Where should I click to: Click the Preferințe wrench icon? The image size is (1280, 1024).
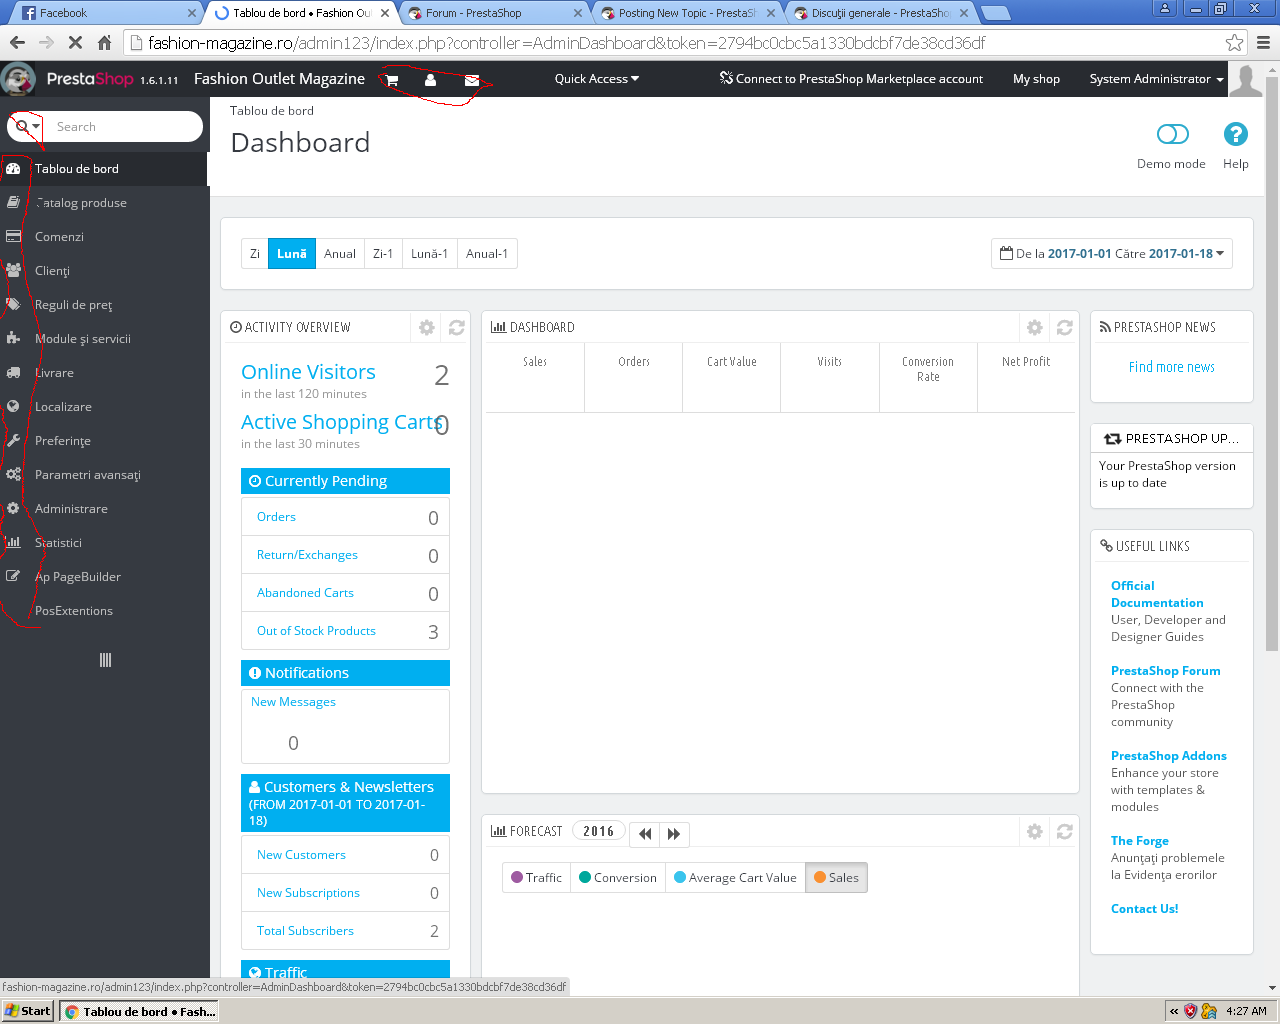pos(13,440)
